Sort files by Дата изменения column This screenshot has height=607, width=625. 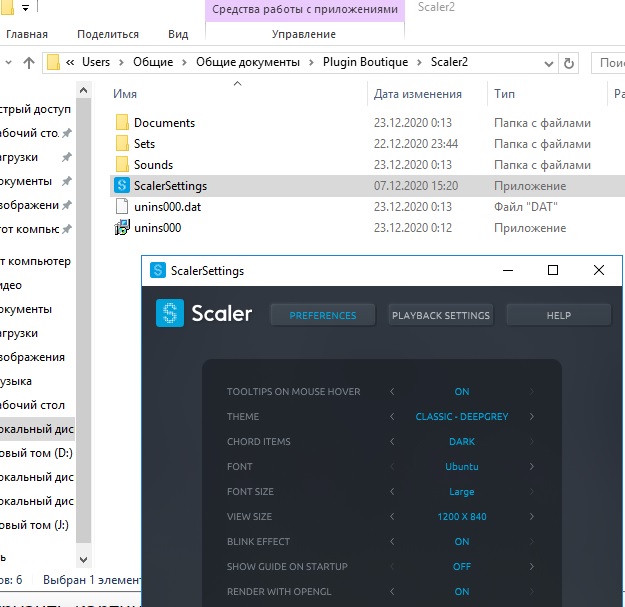point(418,94)
